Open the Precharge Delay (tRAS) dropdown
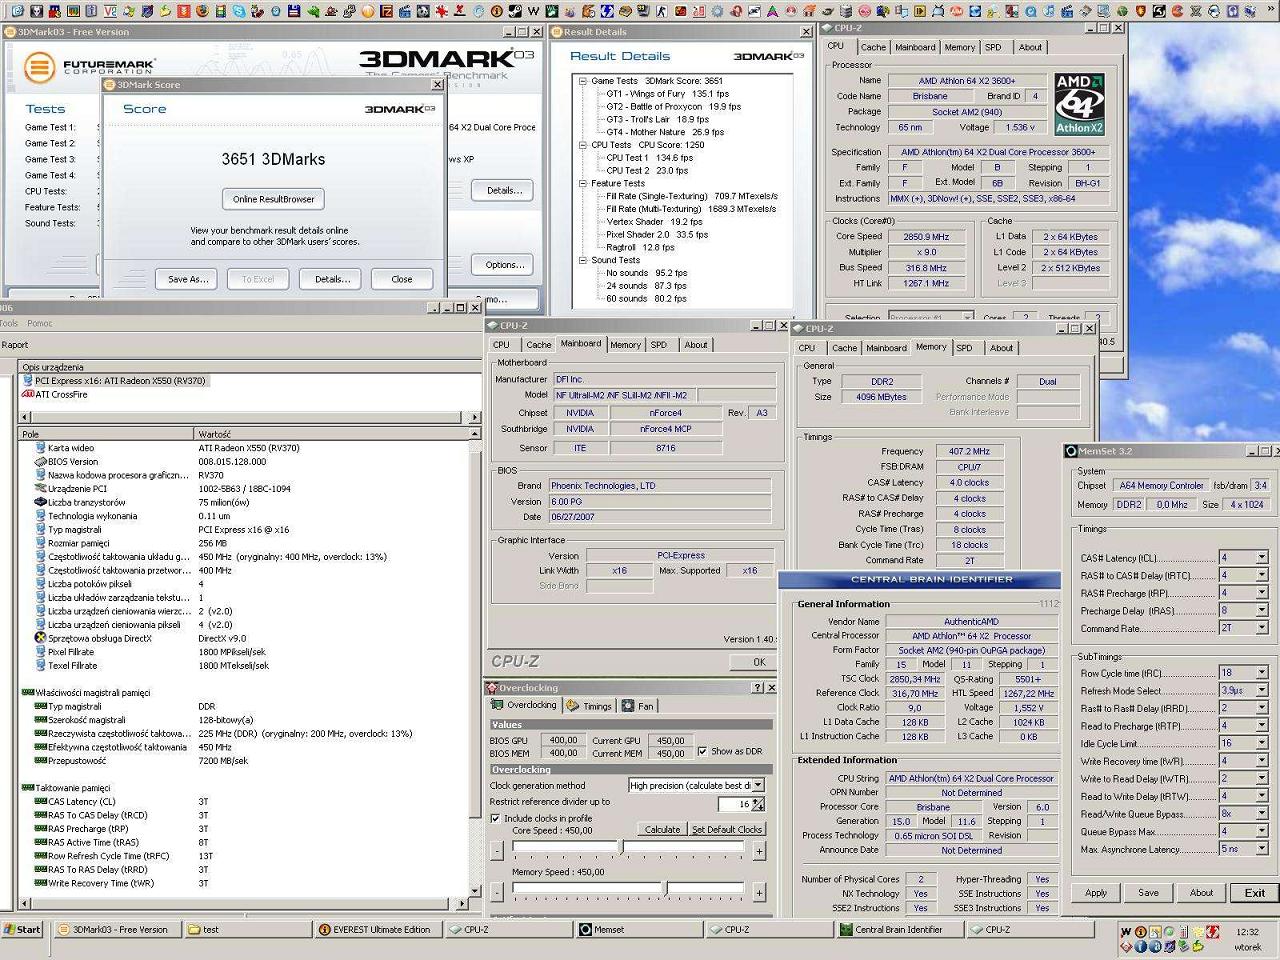 click(x=1262, y=610)
